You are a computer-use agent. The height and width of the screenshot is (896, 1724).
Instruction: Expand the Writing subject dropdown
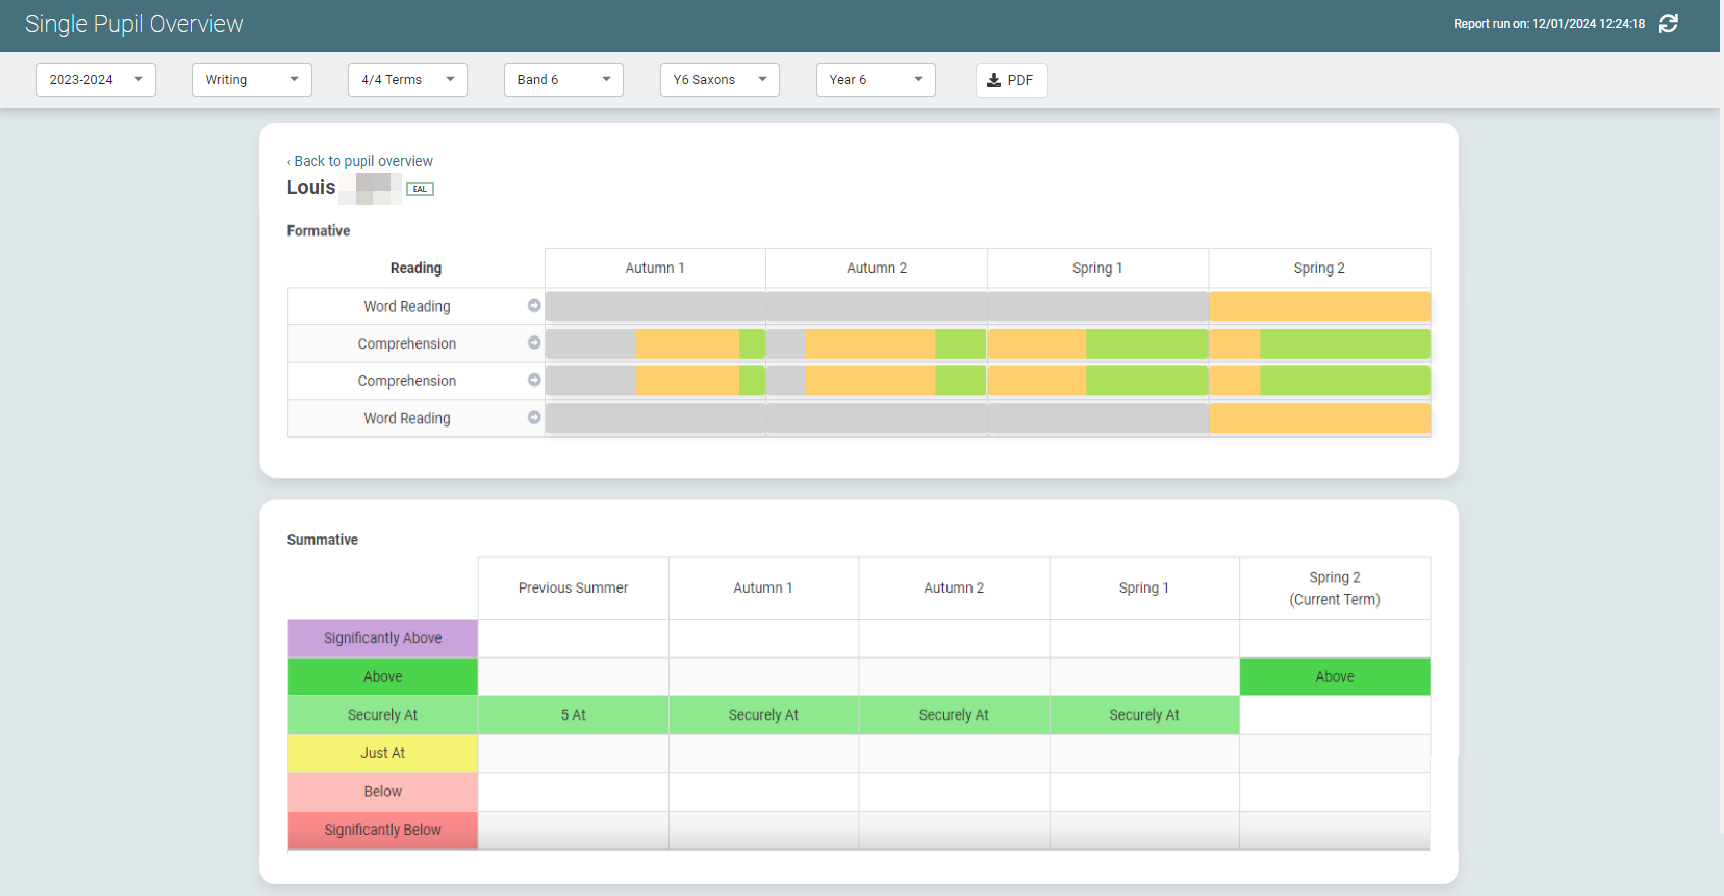[252, 80]
